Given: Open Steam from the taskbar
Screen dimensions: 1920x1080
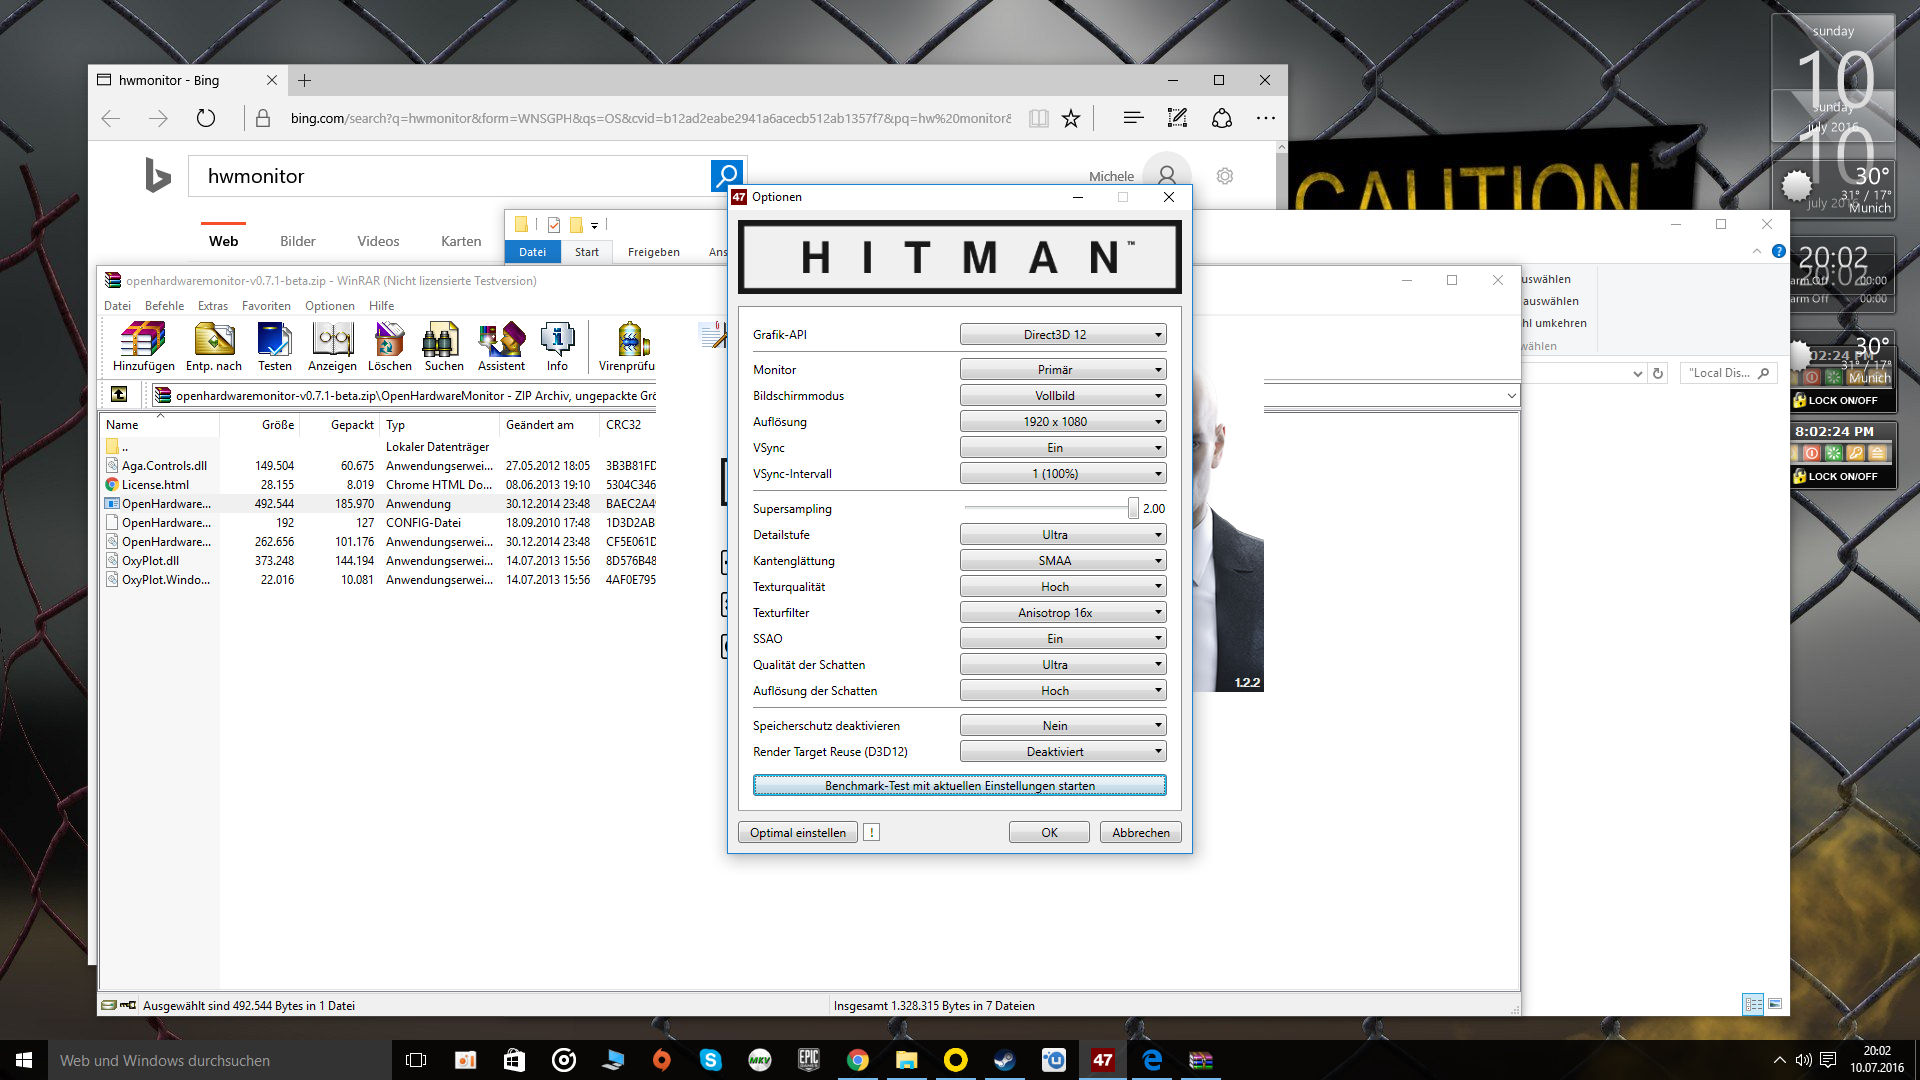Looking at the screenshot, I should pos(1004,1060).
